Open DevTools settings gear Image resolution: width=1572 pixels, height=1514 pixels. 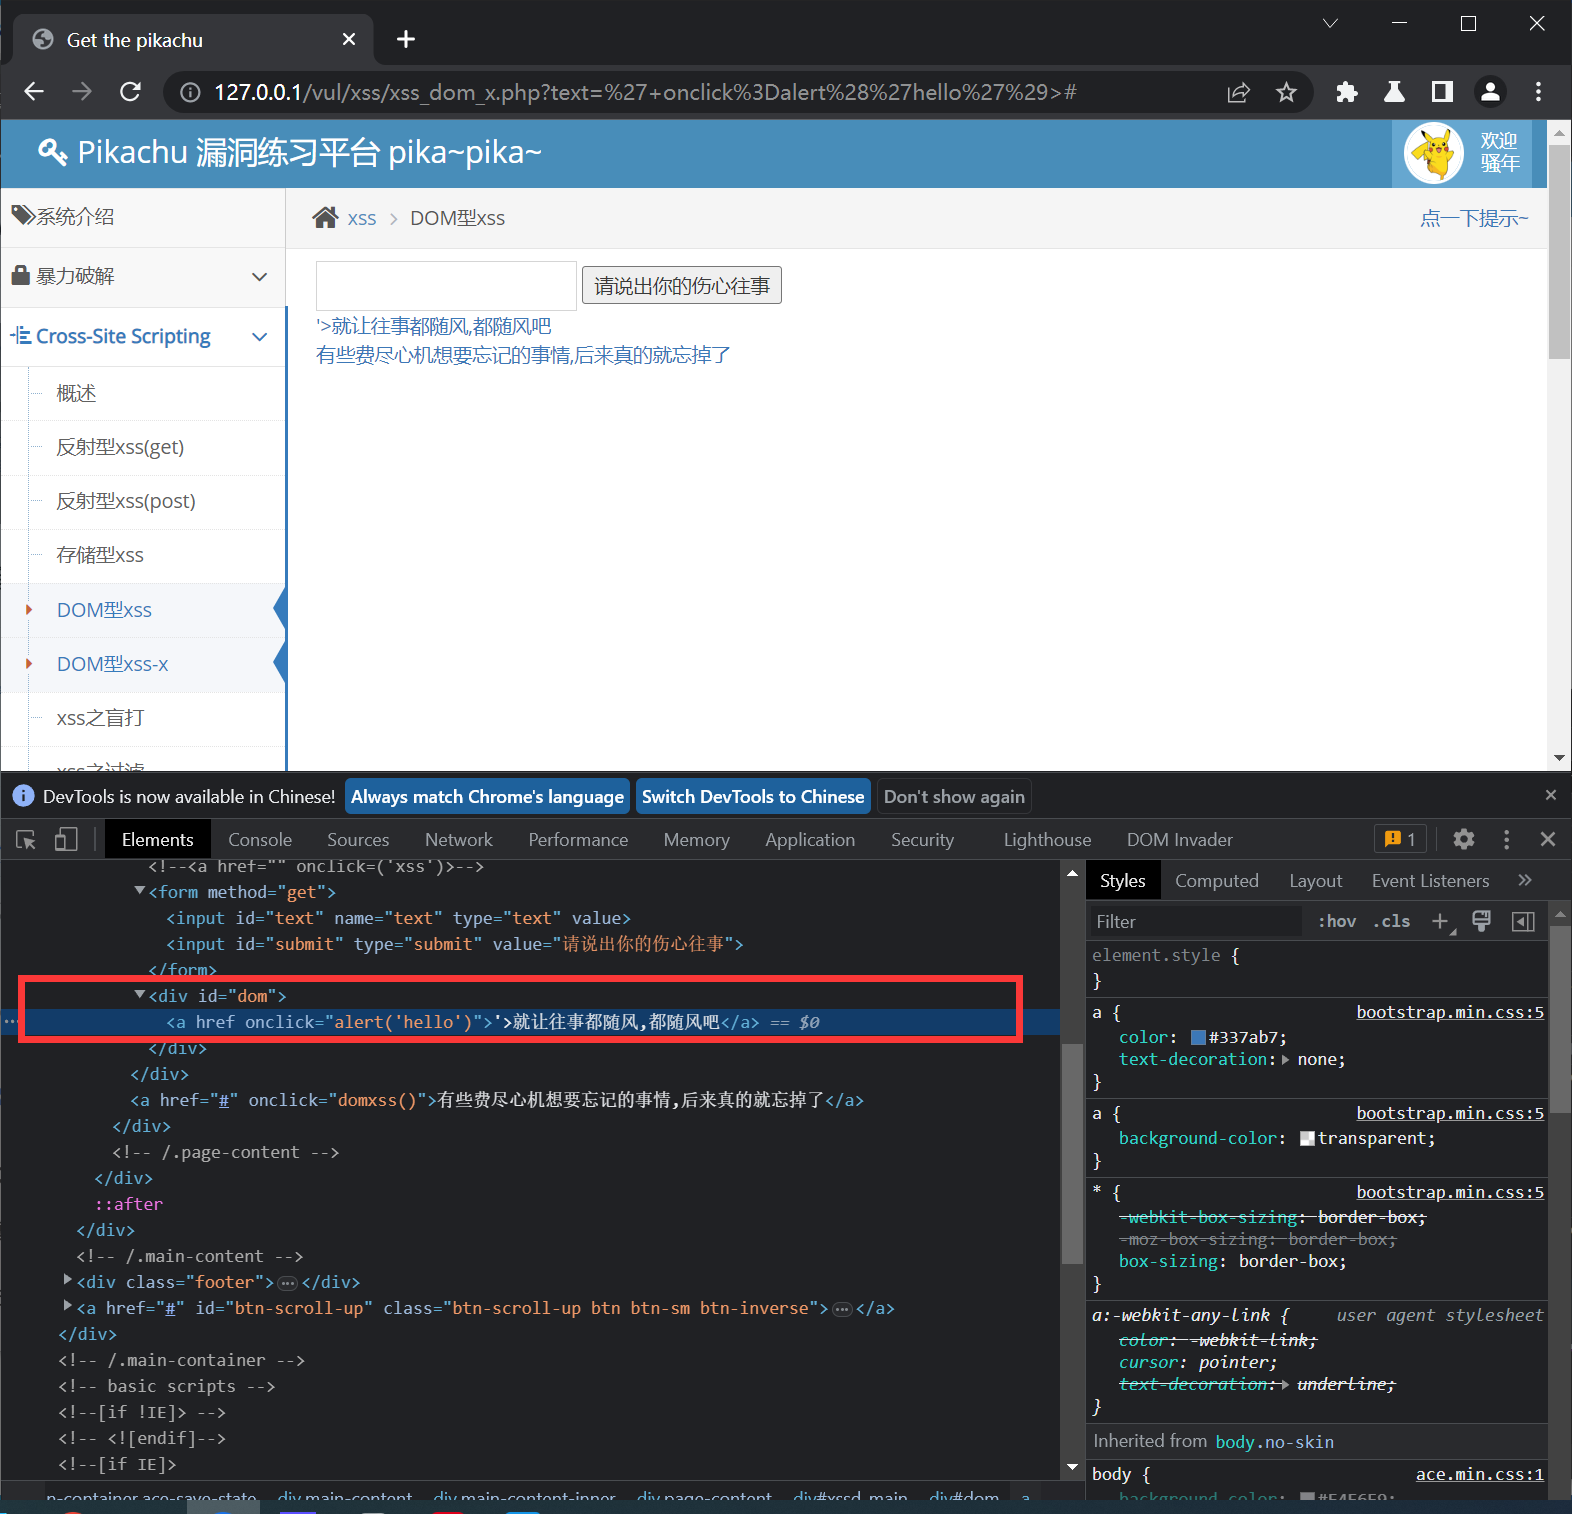(x=1463, y=840)
